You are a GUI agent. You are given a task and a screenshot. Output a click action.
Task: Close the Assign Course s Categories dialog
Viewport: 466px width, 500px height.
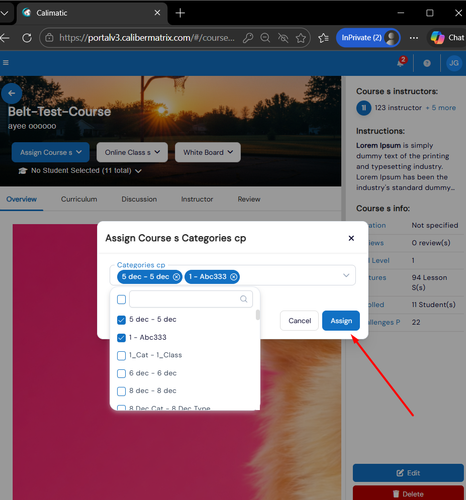click(x=351, y=238)
